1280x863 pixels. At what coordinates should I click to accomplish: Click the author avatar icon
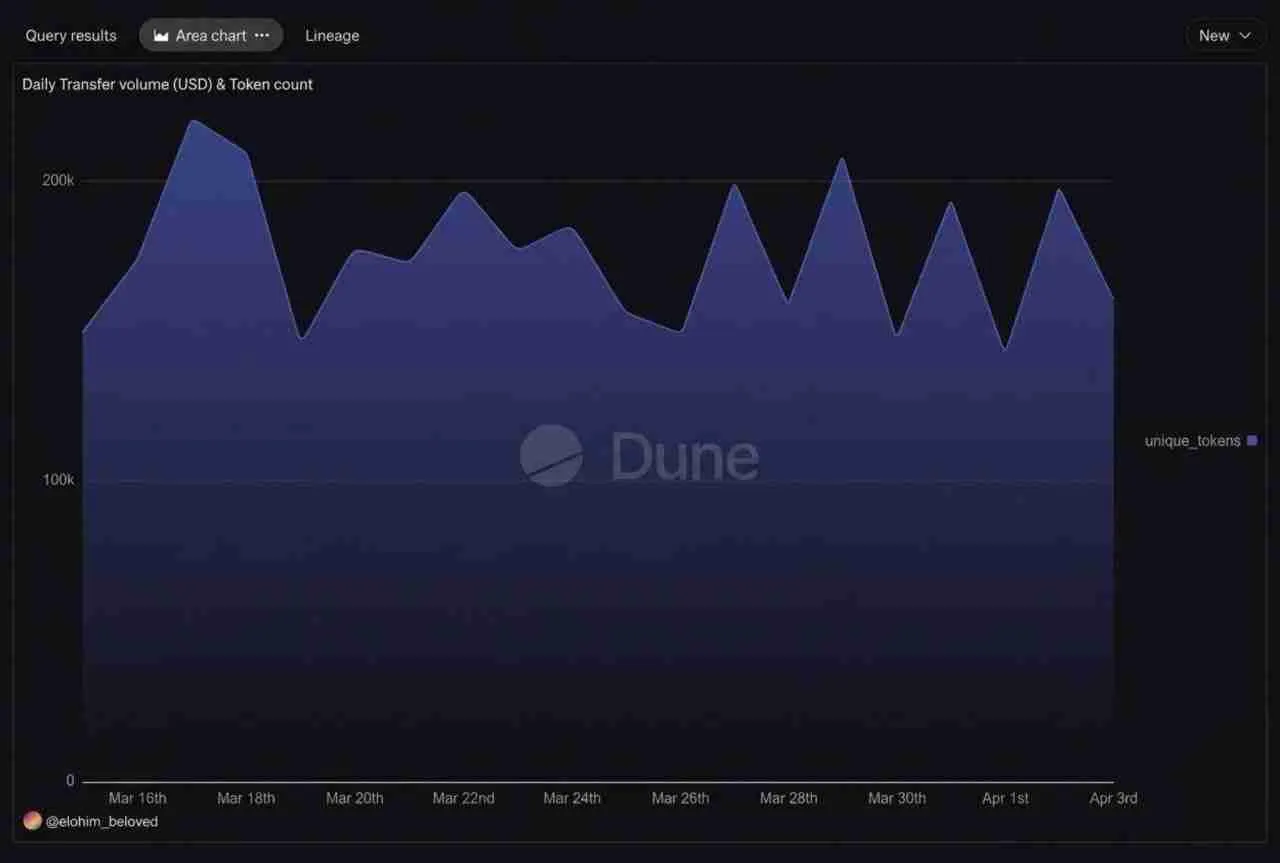(32, 821)
